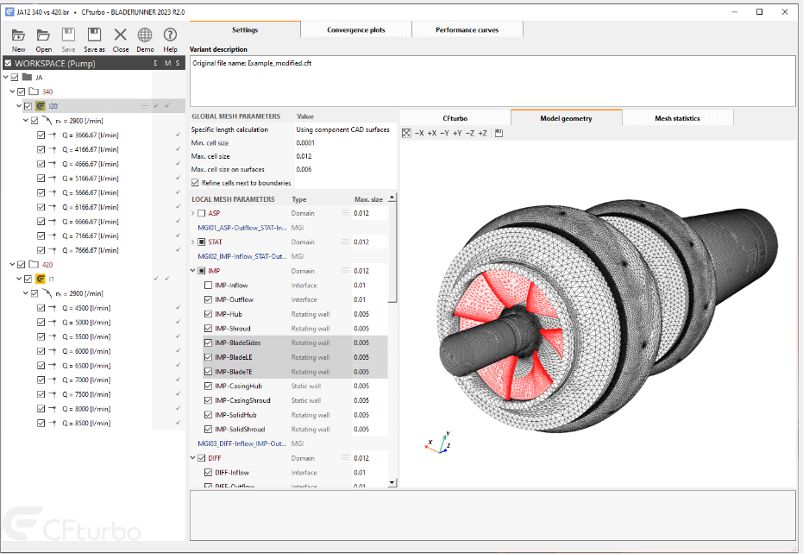
Task: Collapse the JA tree node
Action: pyautogui.click(x=6, y=77)
